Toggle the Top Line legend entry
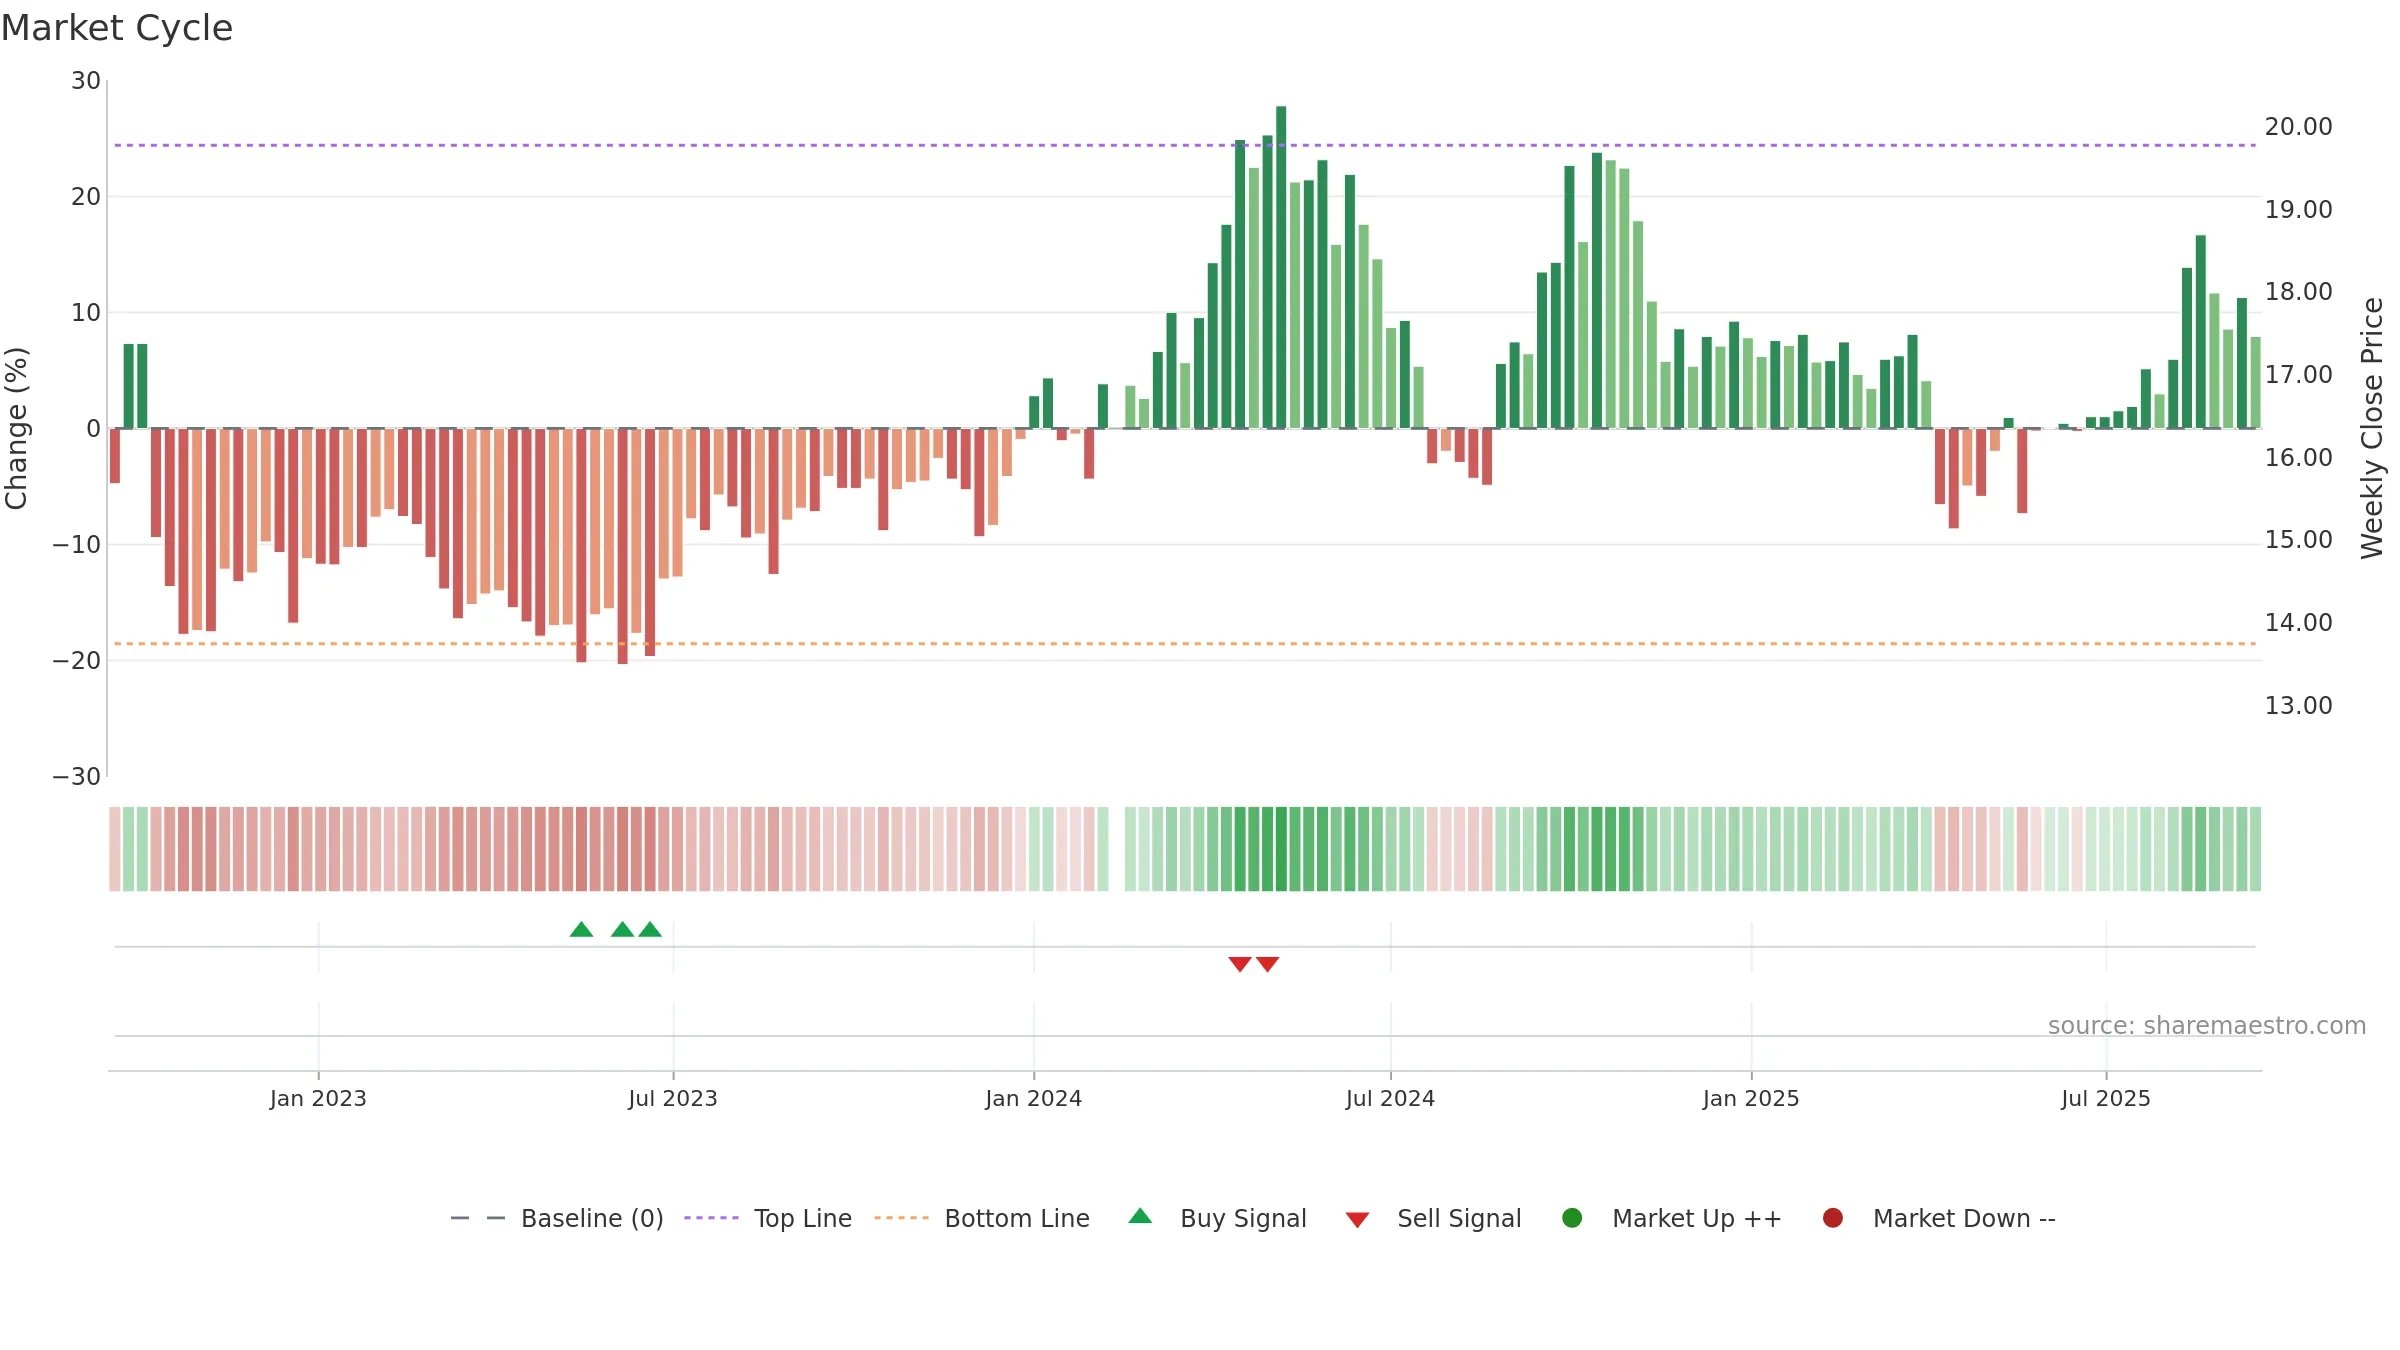Screen dimensions: 2400x1350 [768, 1218]
